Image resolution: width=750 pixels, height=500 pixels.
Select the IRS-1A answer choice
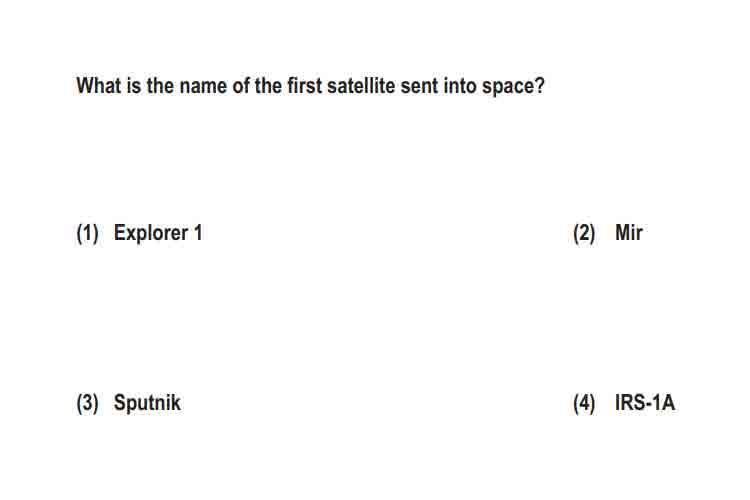point(645,402)
